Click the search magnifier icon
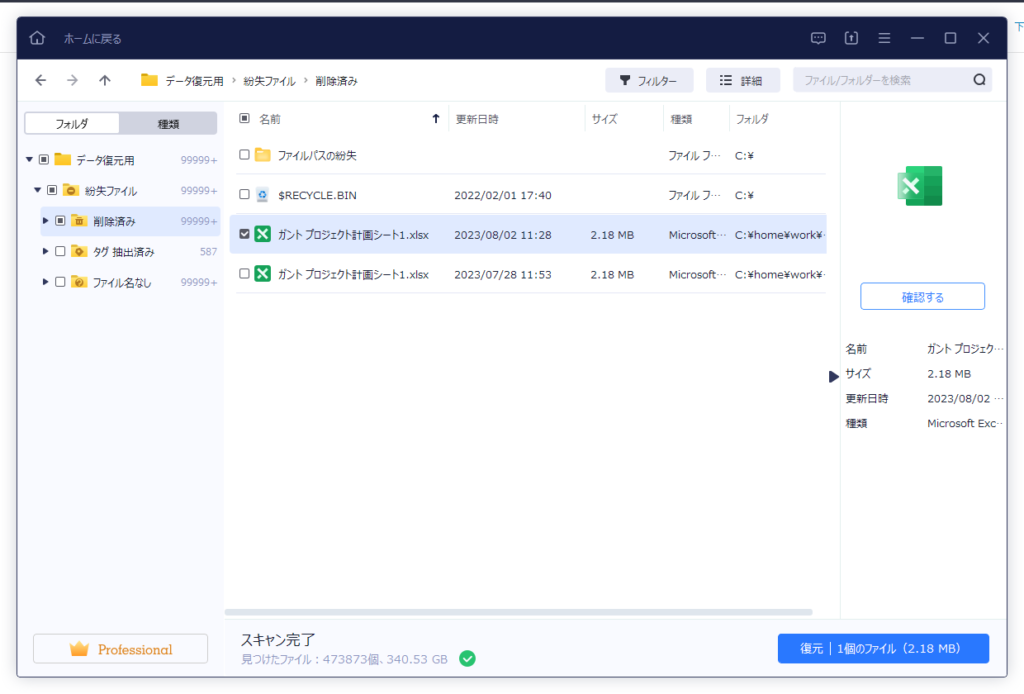1024x694 pixels. pyautogui.click(x=979, y=80)
